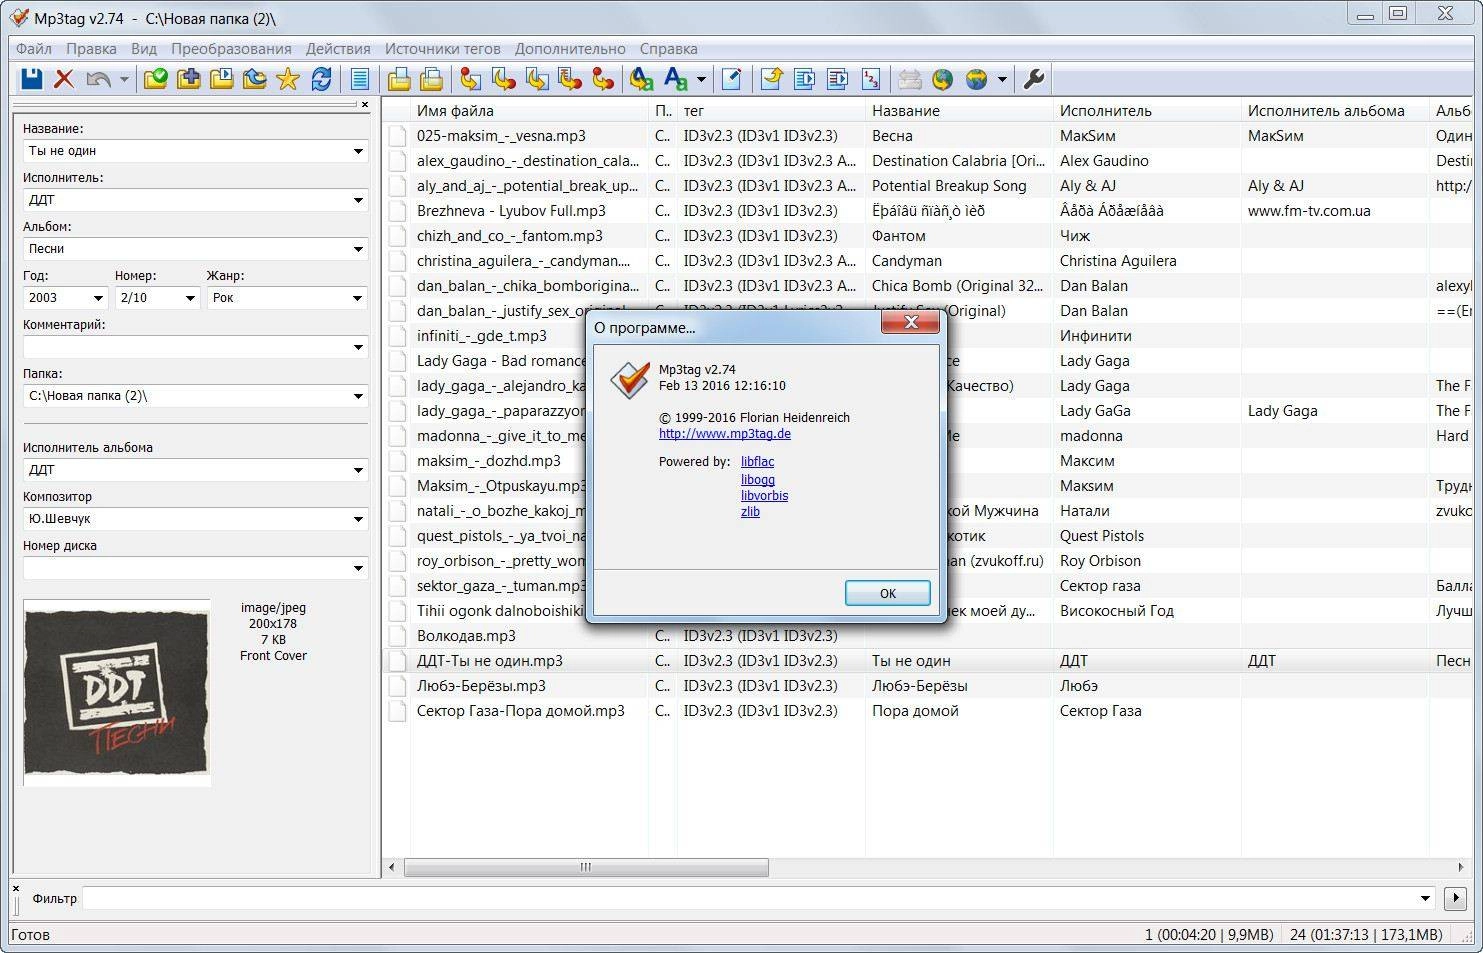Sort by the Название column header
Image resolution: width=1483 pixels, height=953 pixels.
point(958,111)
